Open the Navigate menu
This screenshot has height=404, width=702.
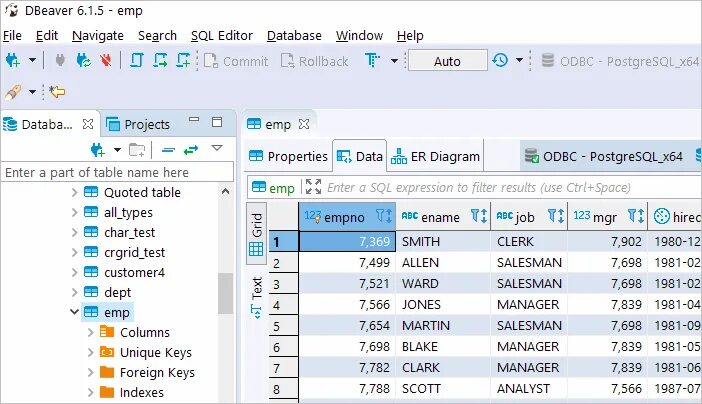[x=98, y=35]
